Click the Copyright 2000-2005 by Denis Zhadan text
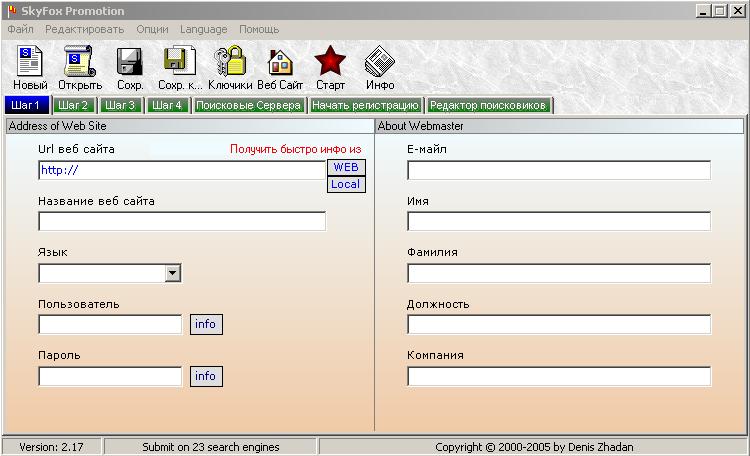This screenshot has width=750, height=456. [x=534, y=447]
